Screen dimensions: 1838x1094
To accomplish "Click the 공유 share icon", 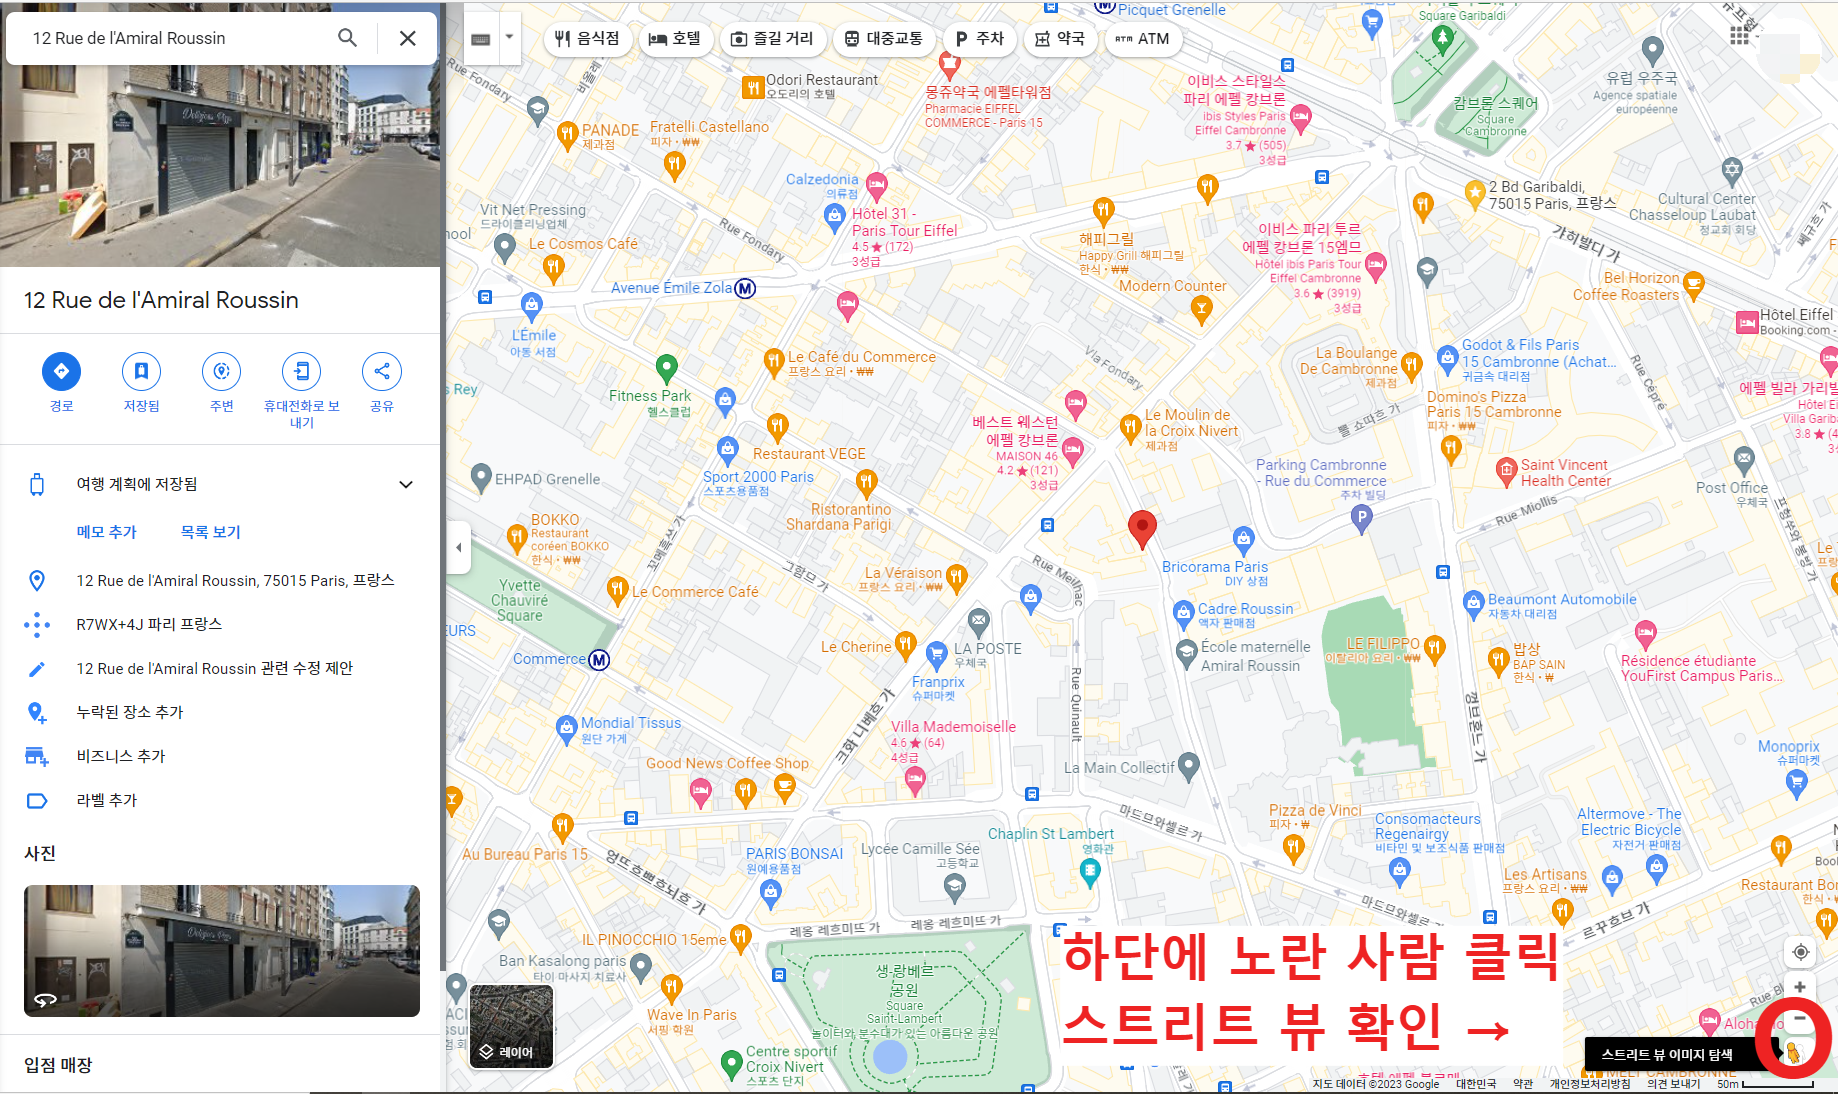I will (381, 372).
